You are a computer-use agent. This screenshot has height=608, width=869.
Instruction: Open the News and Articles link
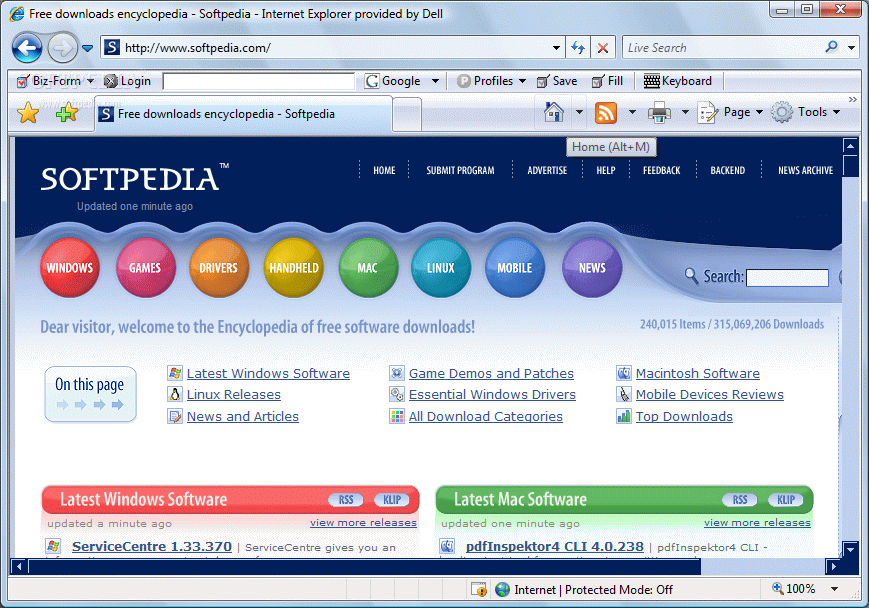[x=243, y=416]
